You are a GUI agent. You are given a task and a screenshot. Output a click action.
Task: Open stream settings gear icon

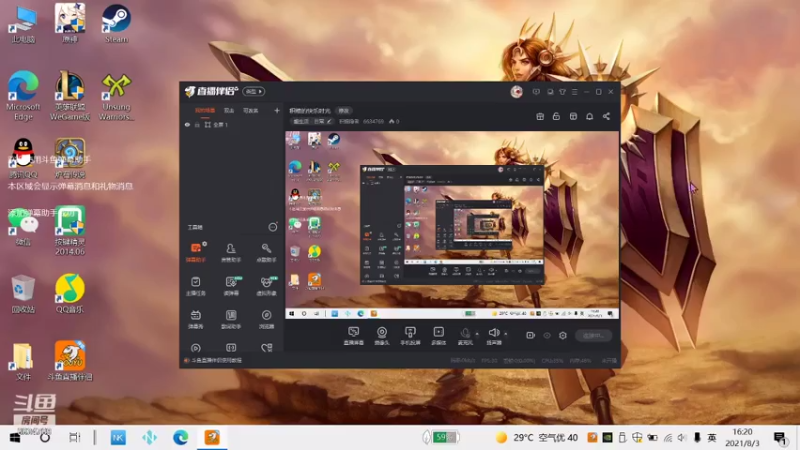[563, 335]
